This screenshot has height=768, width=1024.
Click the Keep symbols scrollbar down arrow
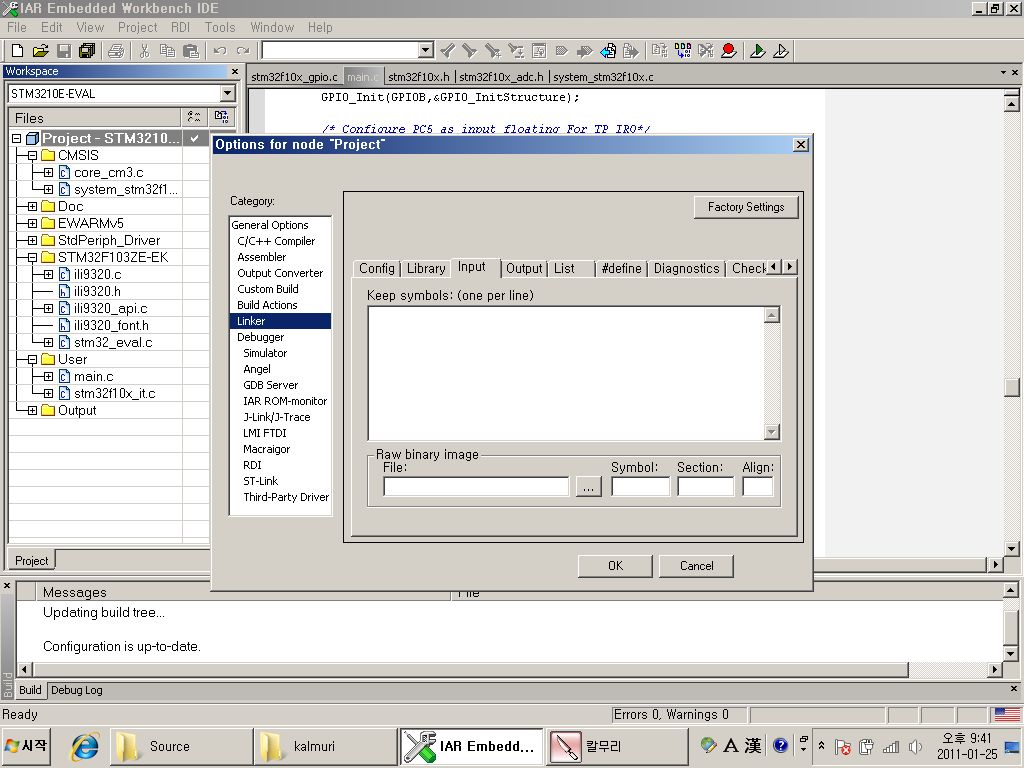click(772, 432)
